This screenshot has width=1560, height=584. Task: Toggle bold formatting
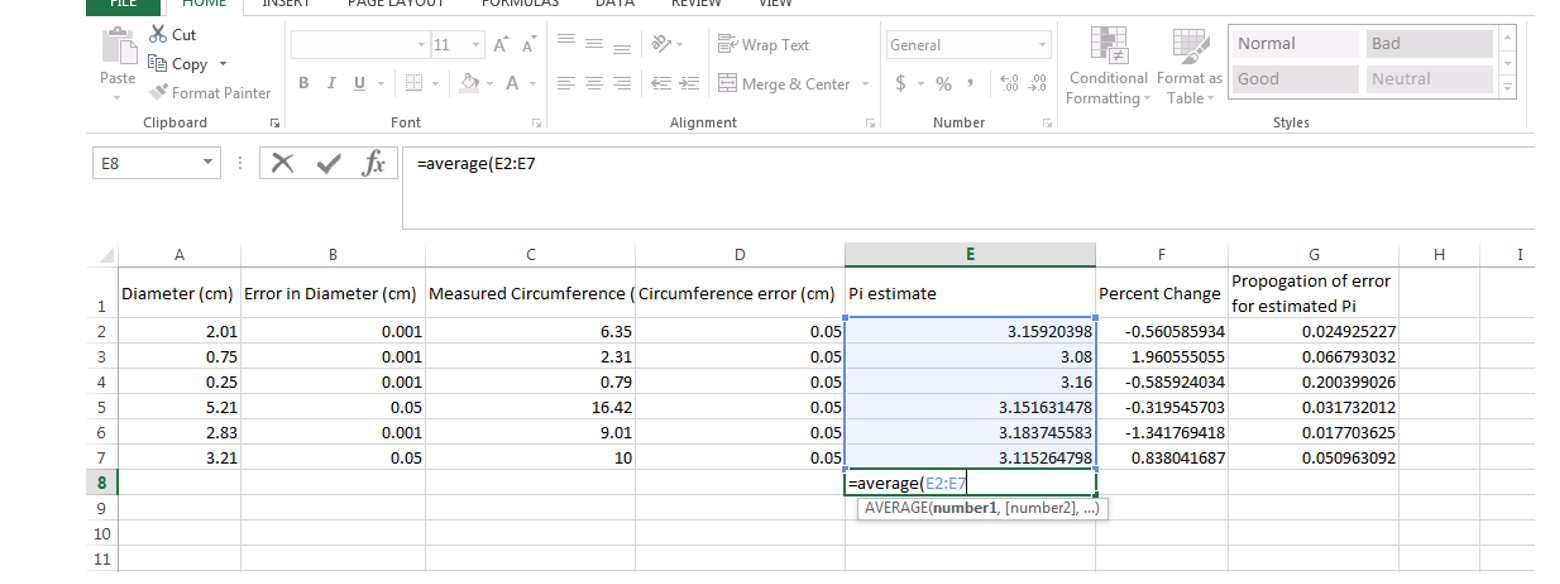304,84
